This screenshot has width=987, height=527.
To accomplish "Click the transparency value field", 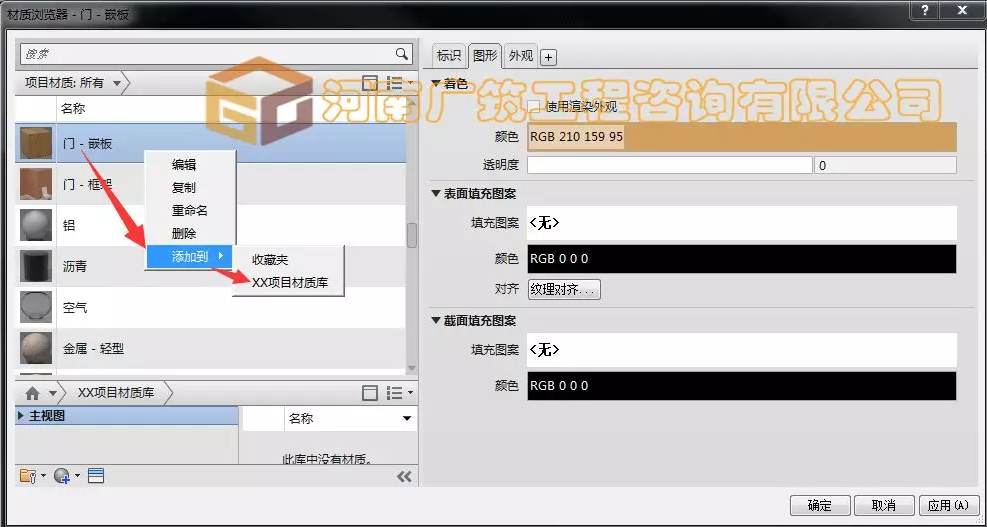I will [x=885, y=166].
